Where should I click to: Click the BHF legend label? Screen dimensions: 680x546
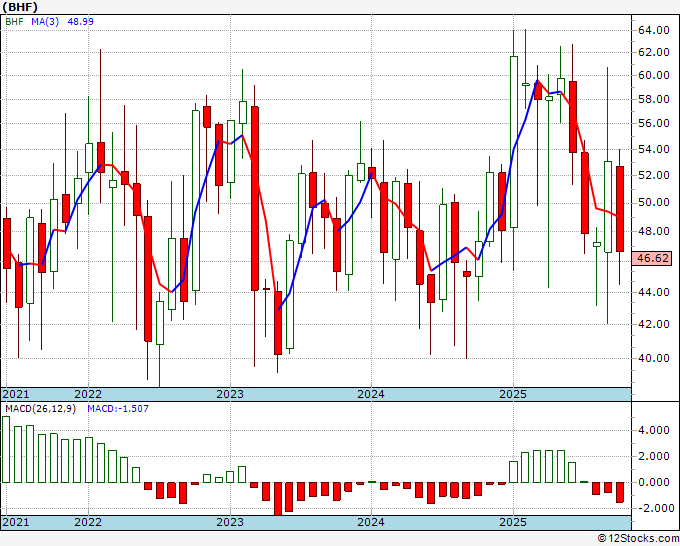click(x=14, y=21)
